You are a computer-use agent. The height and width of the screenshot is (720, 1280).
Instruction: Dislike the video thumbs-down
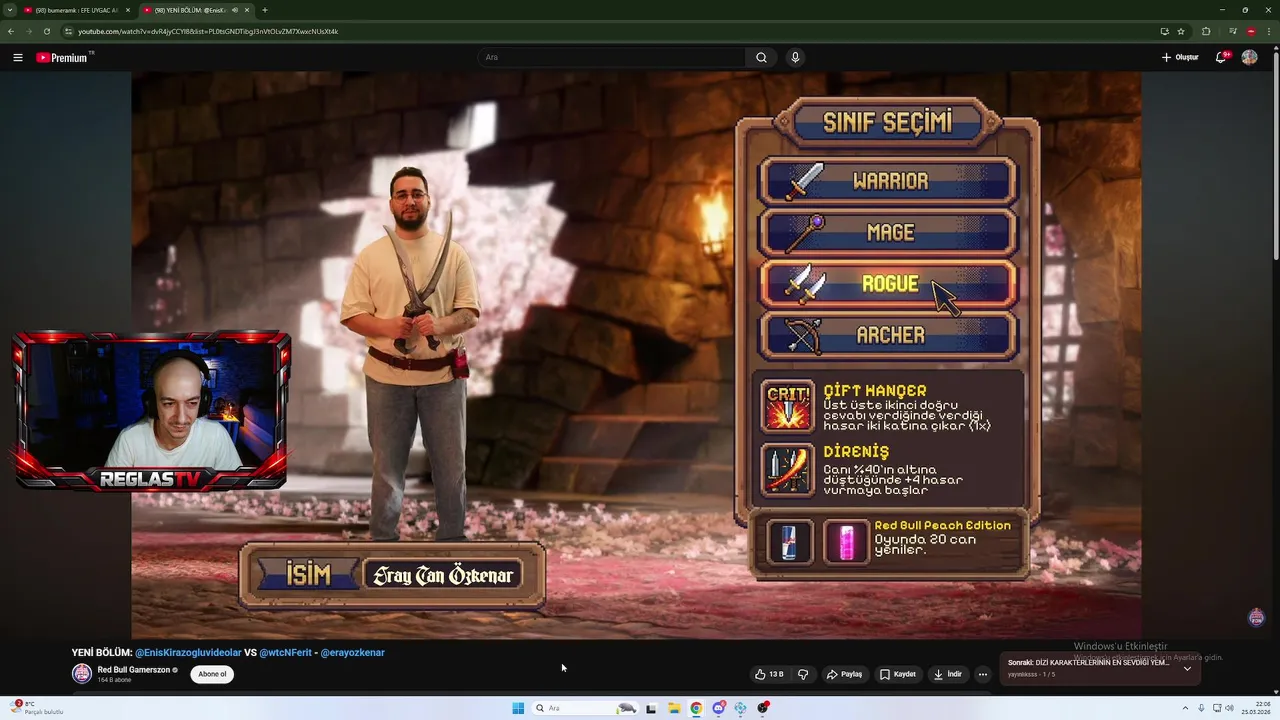point(803,674)
